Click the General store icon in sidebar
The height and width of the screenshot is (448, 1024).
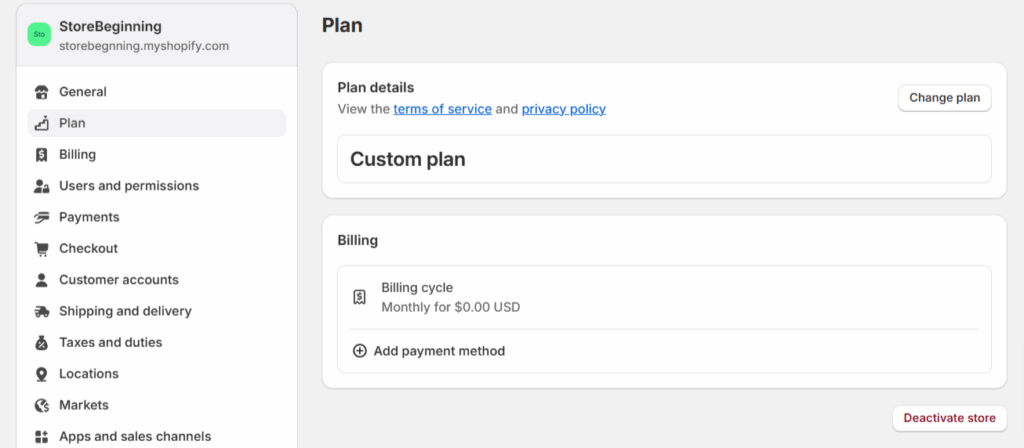tap(41, 92)
